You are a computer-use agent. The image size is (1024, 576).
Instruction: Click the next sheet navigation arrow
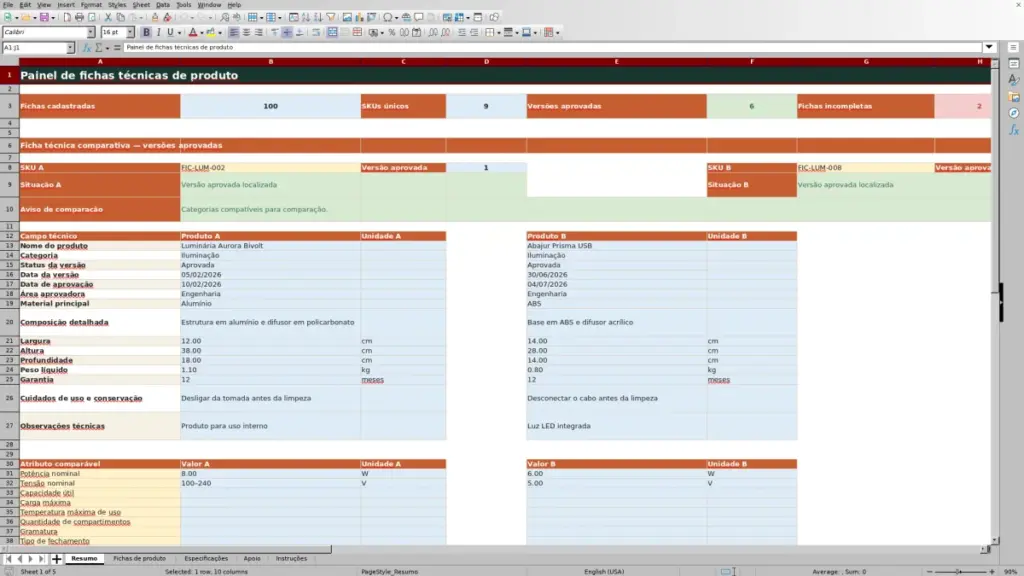[31, 559]
